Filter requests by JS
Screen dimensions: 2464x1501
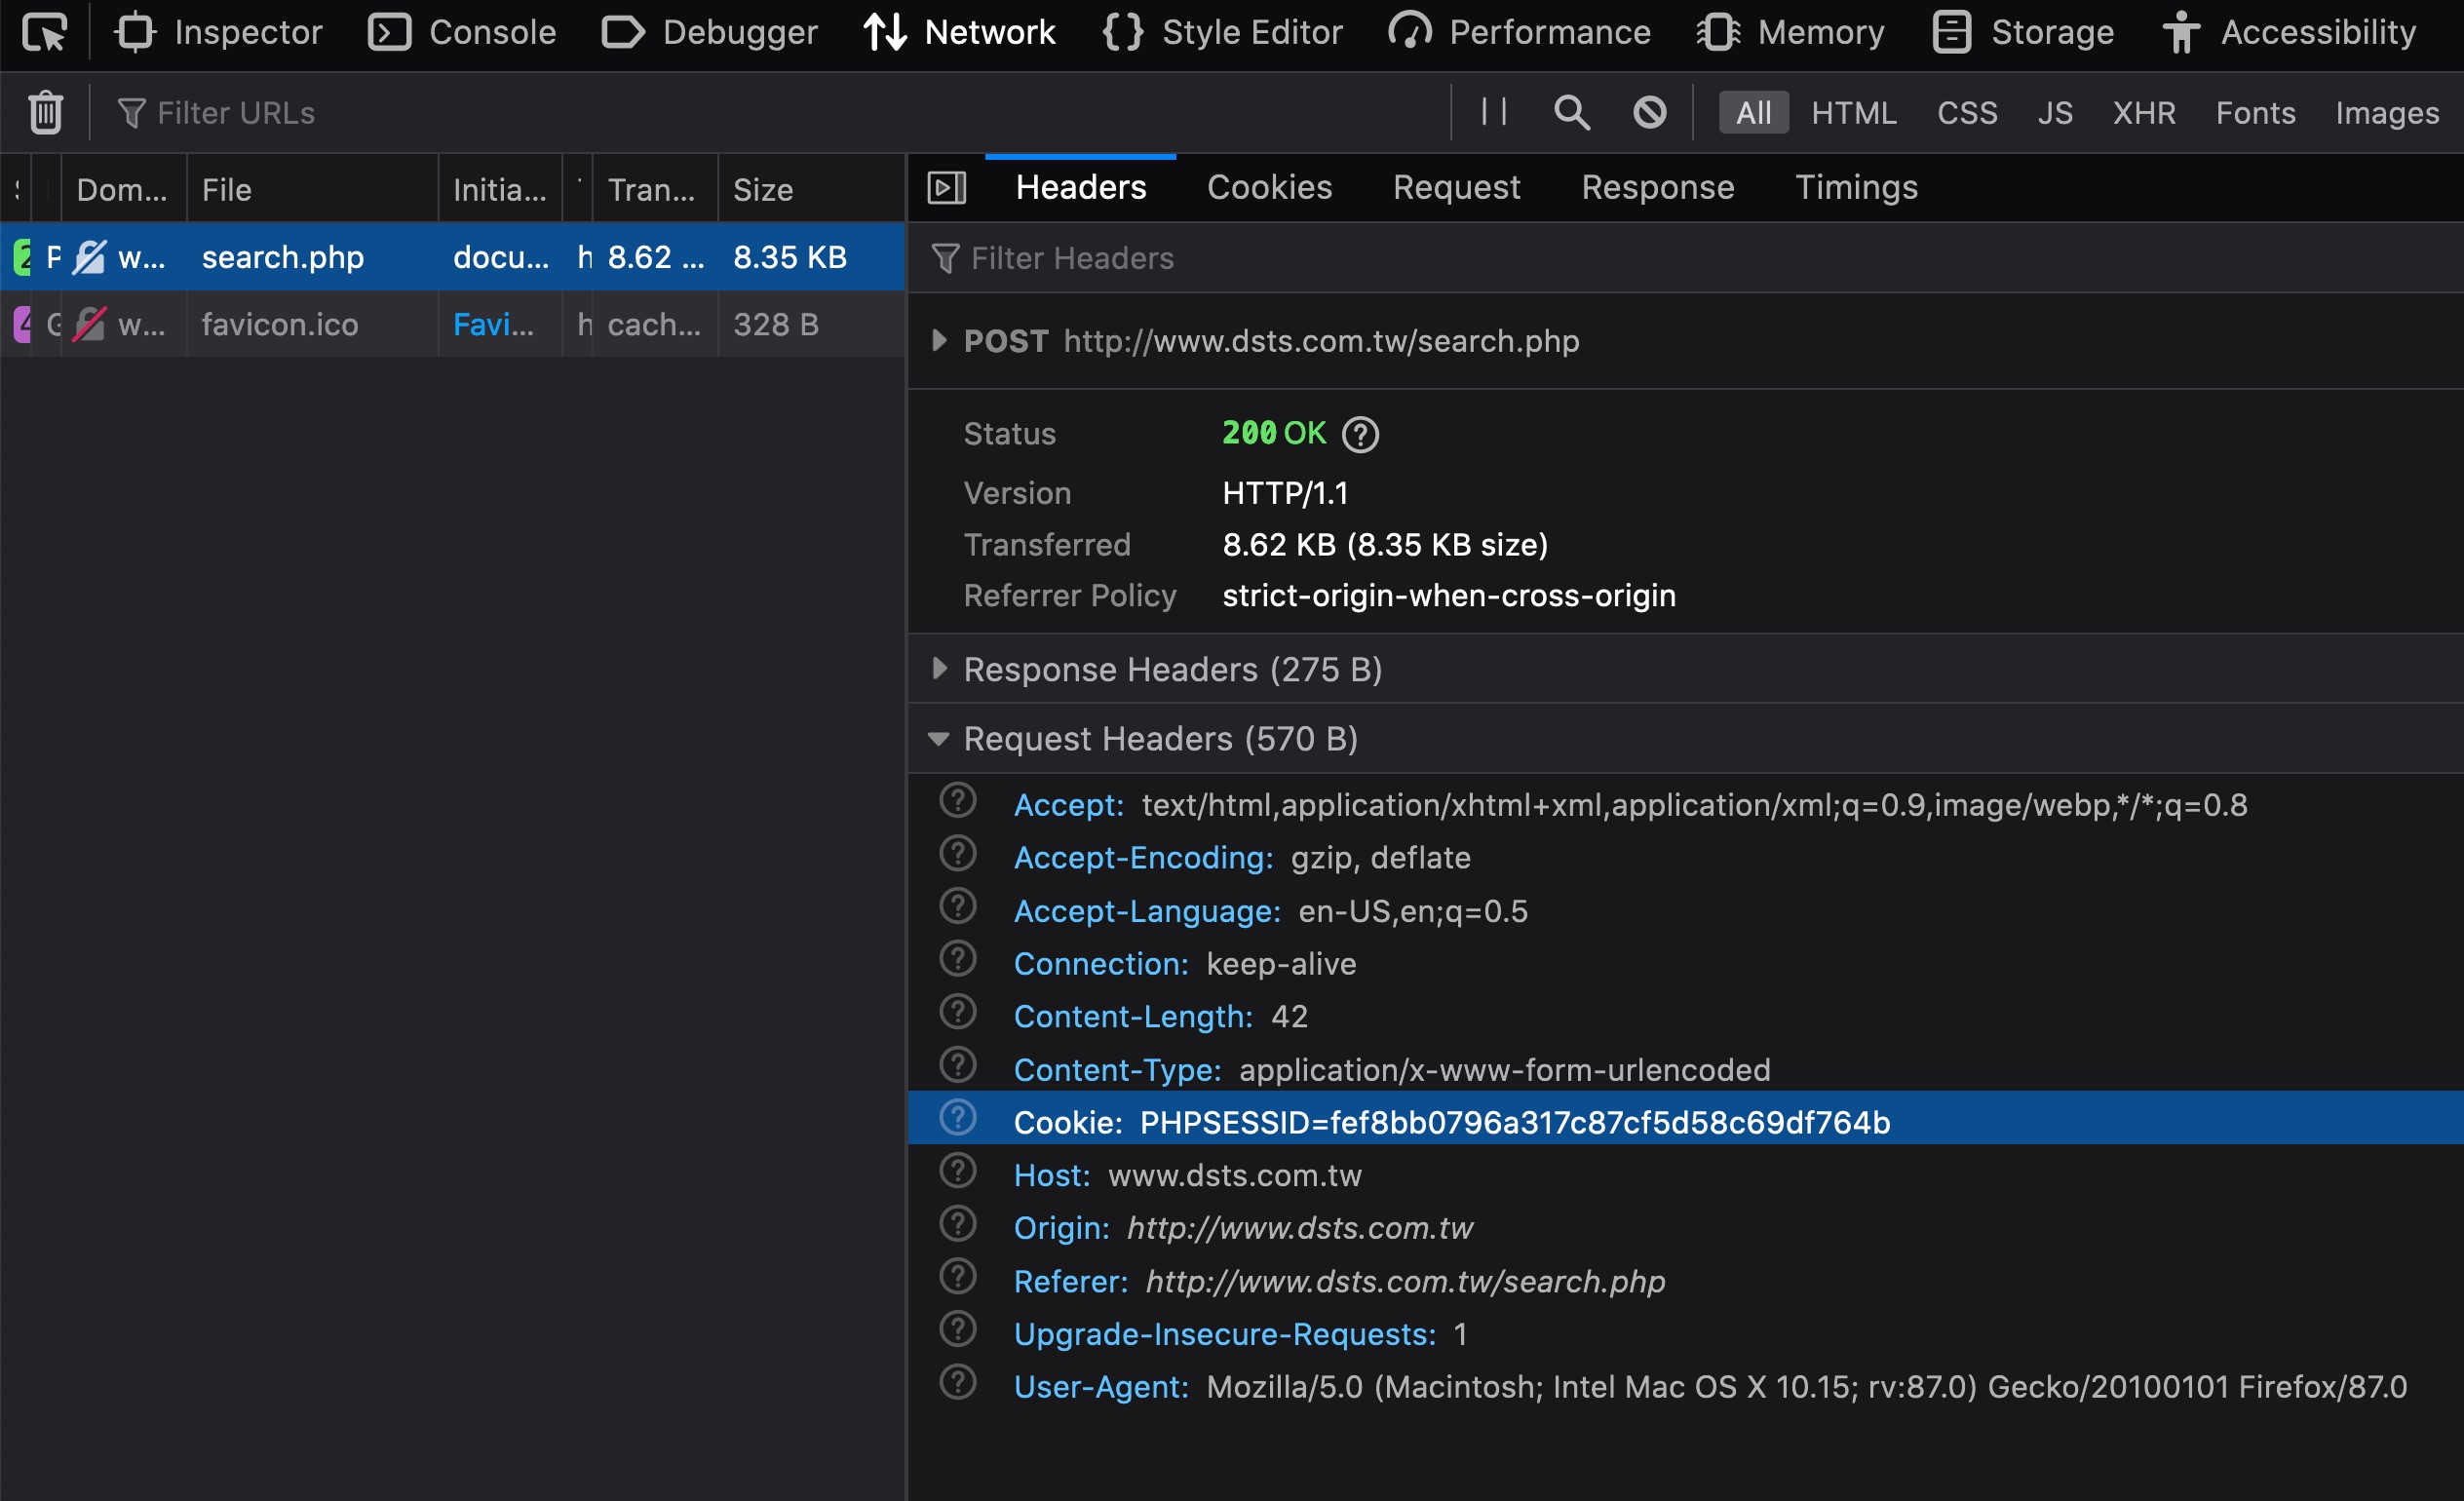(x=2055, y=113)
